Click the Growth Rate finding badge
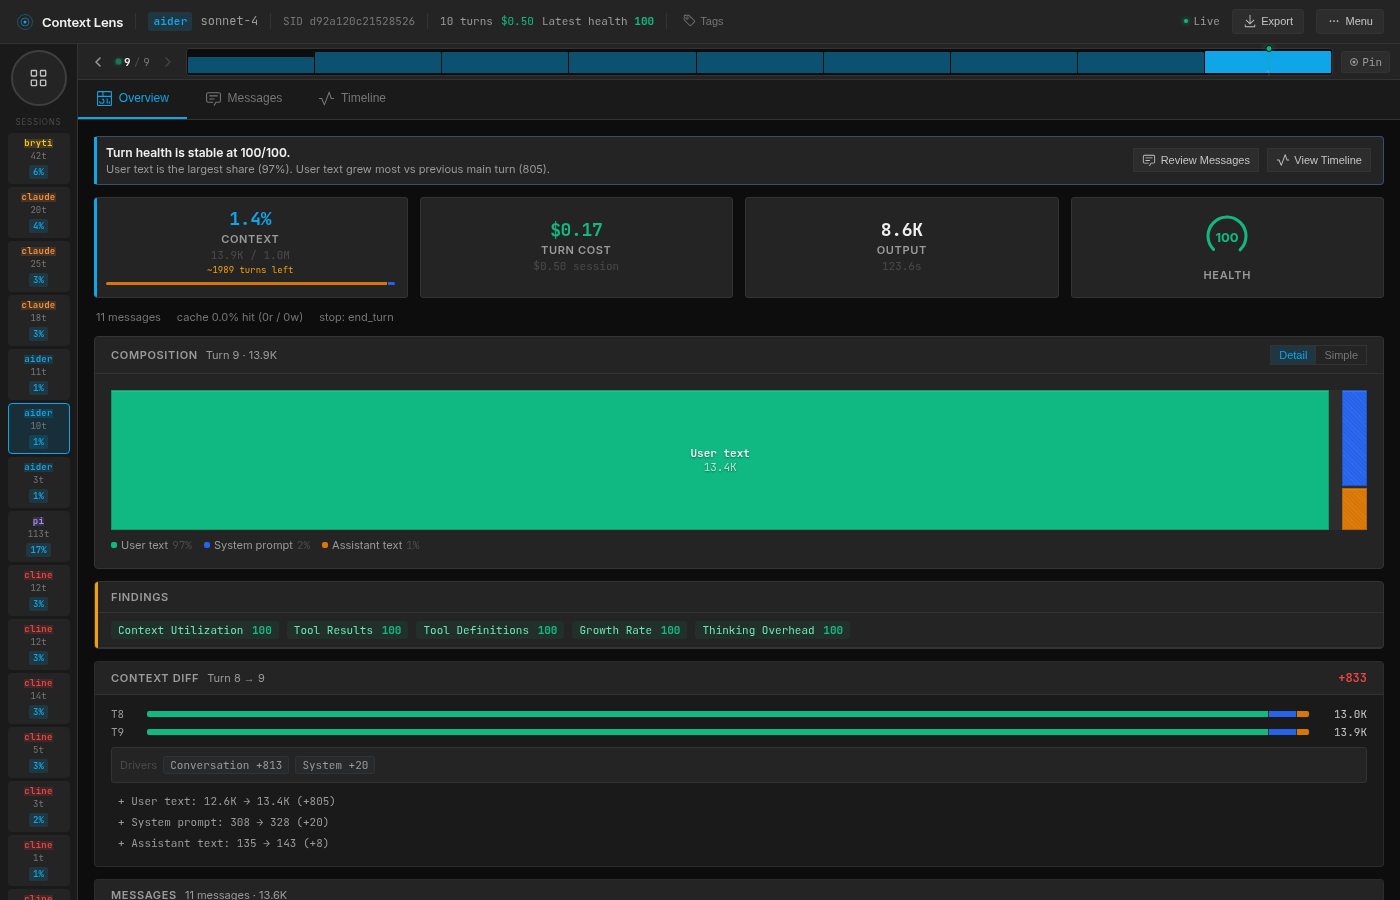Screen dimensions: 1400x900 (630, 630)
